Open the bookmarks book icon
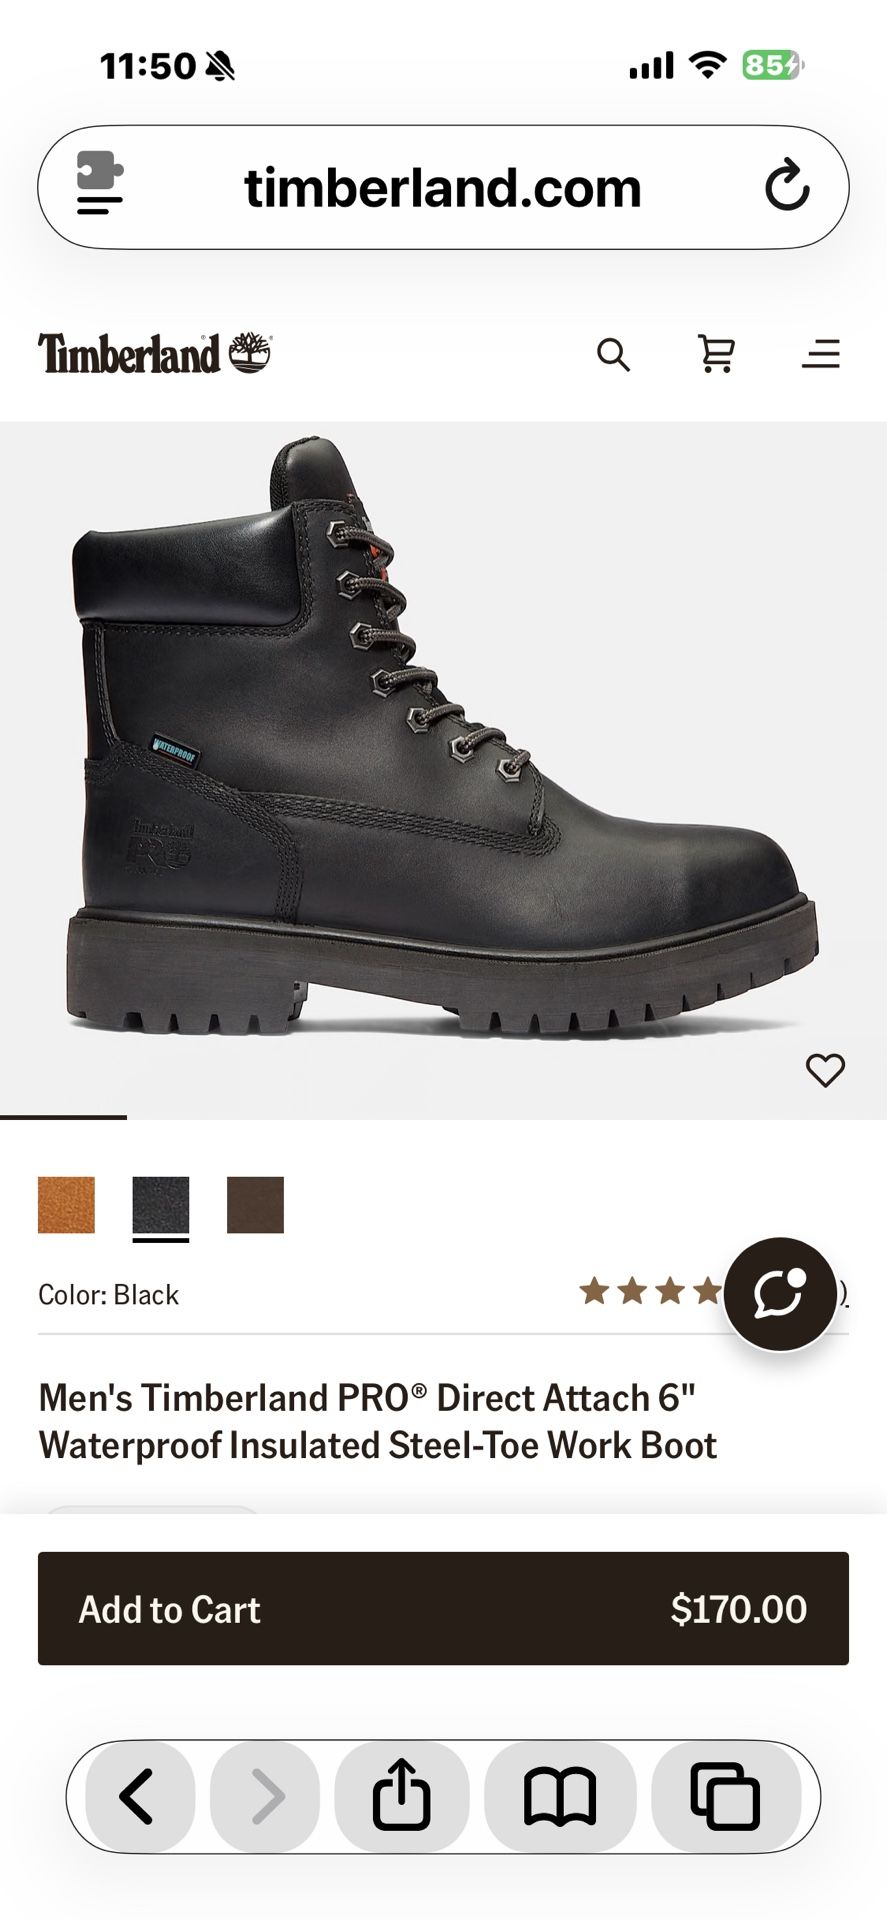This screenshot has width=887, height=1920. (560, 1797)
